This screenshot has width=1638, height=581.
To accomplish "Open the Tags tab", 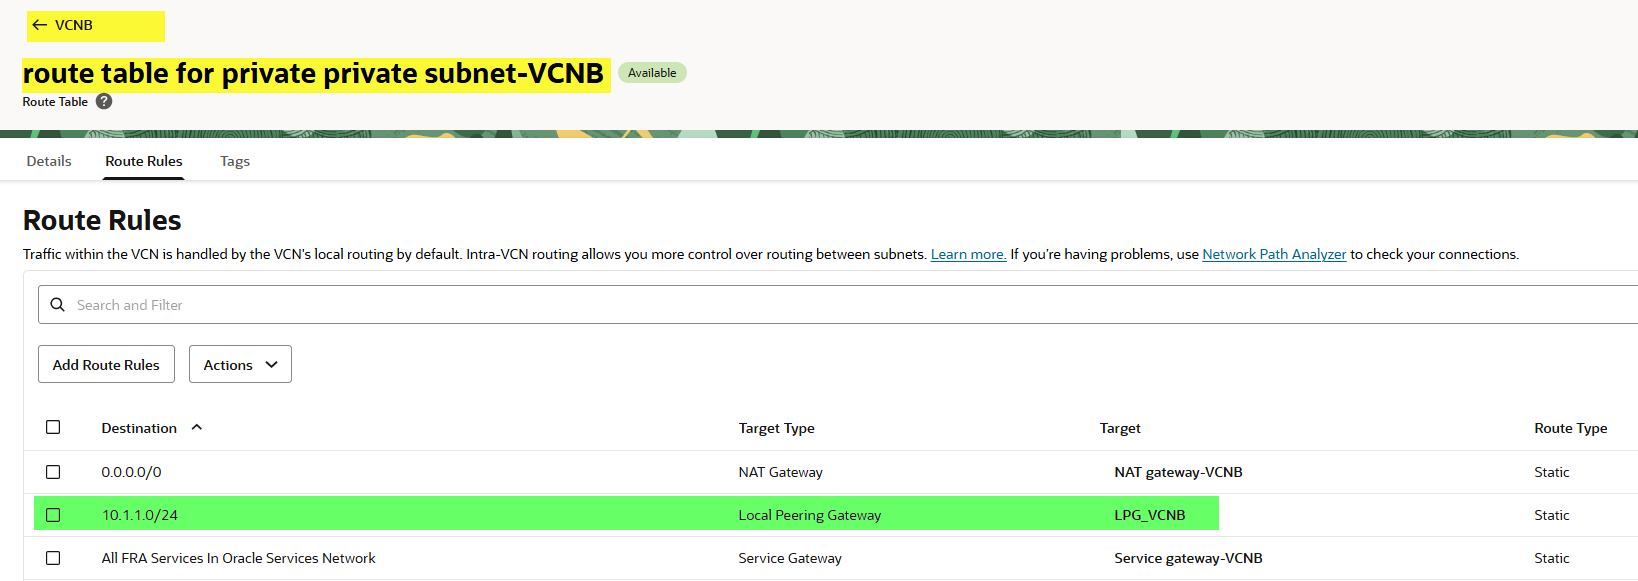I will (235, 161).
